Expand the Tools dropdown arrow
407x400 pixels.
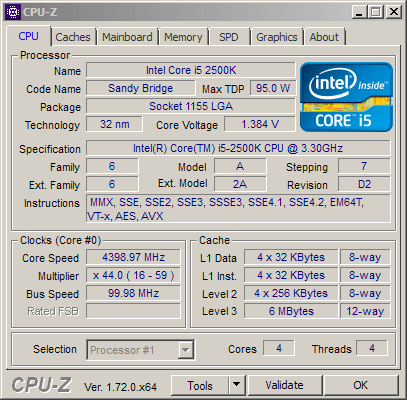(x=237, y=386)
